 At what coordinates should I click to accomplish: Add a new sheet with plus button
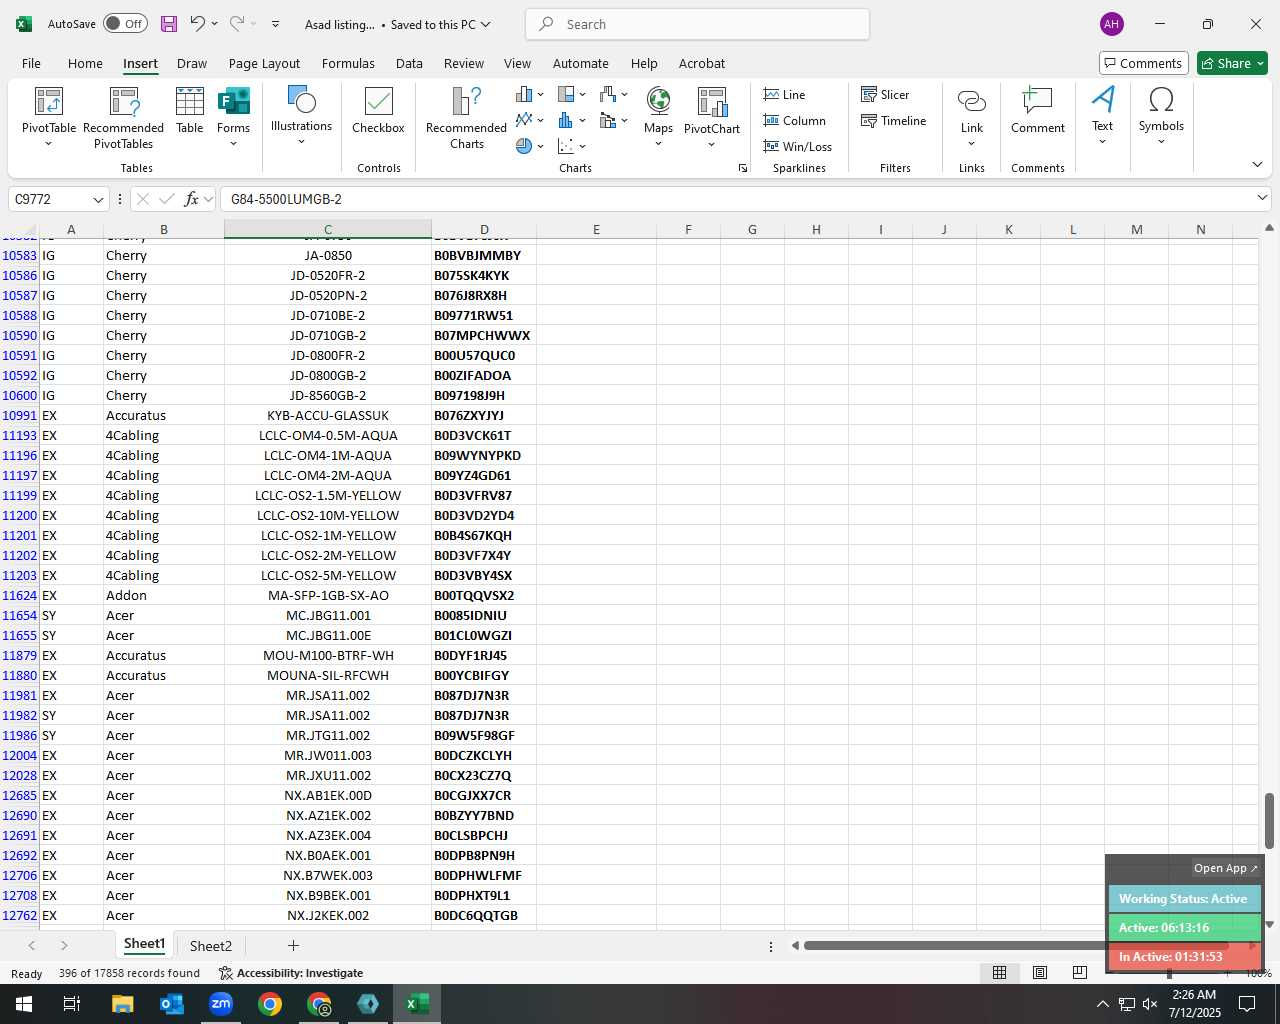pyautogui.click(x=293, y=945)
